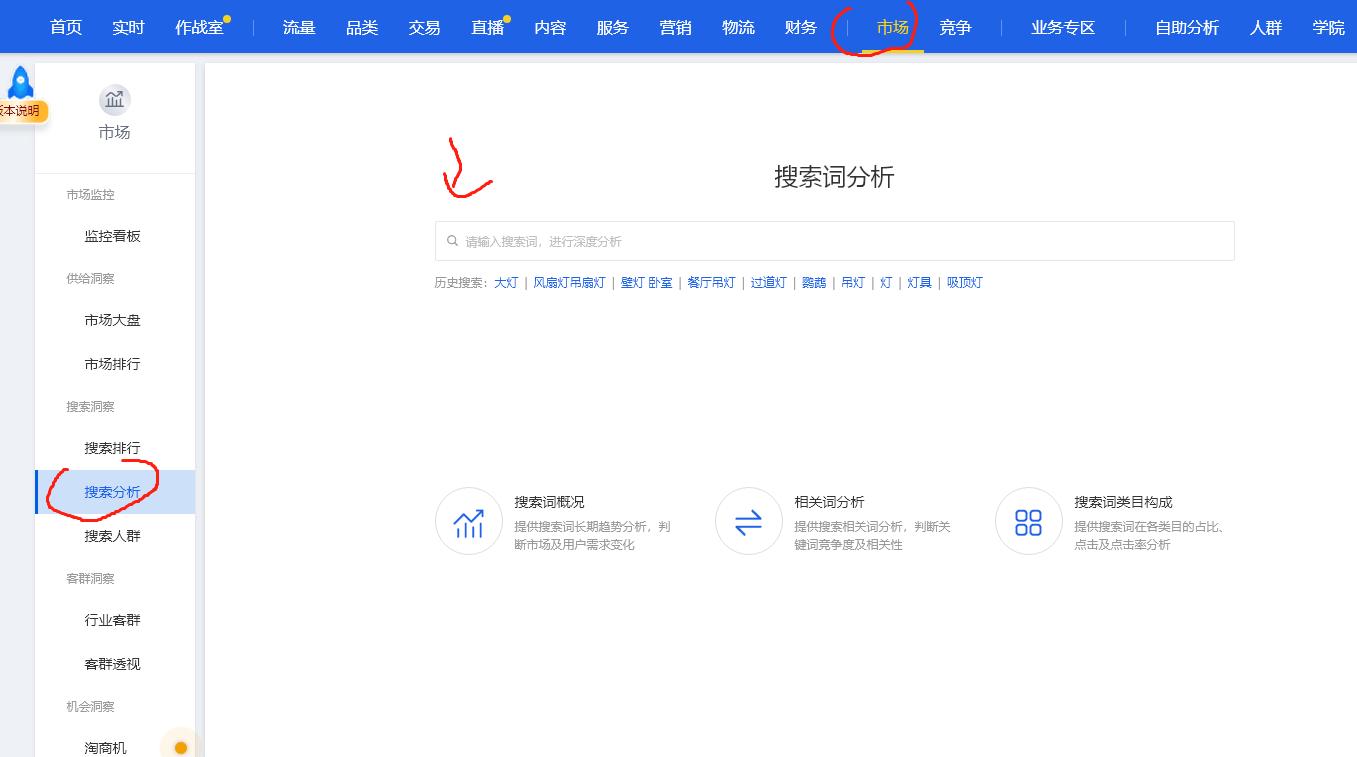Click the 鹦鹉 history keyword
Screen dimensions: 1357x757
(x=814, y=282)
